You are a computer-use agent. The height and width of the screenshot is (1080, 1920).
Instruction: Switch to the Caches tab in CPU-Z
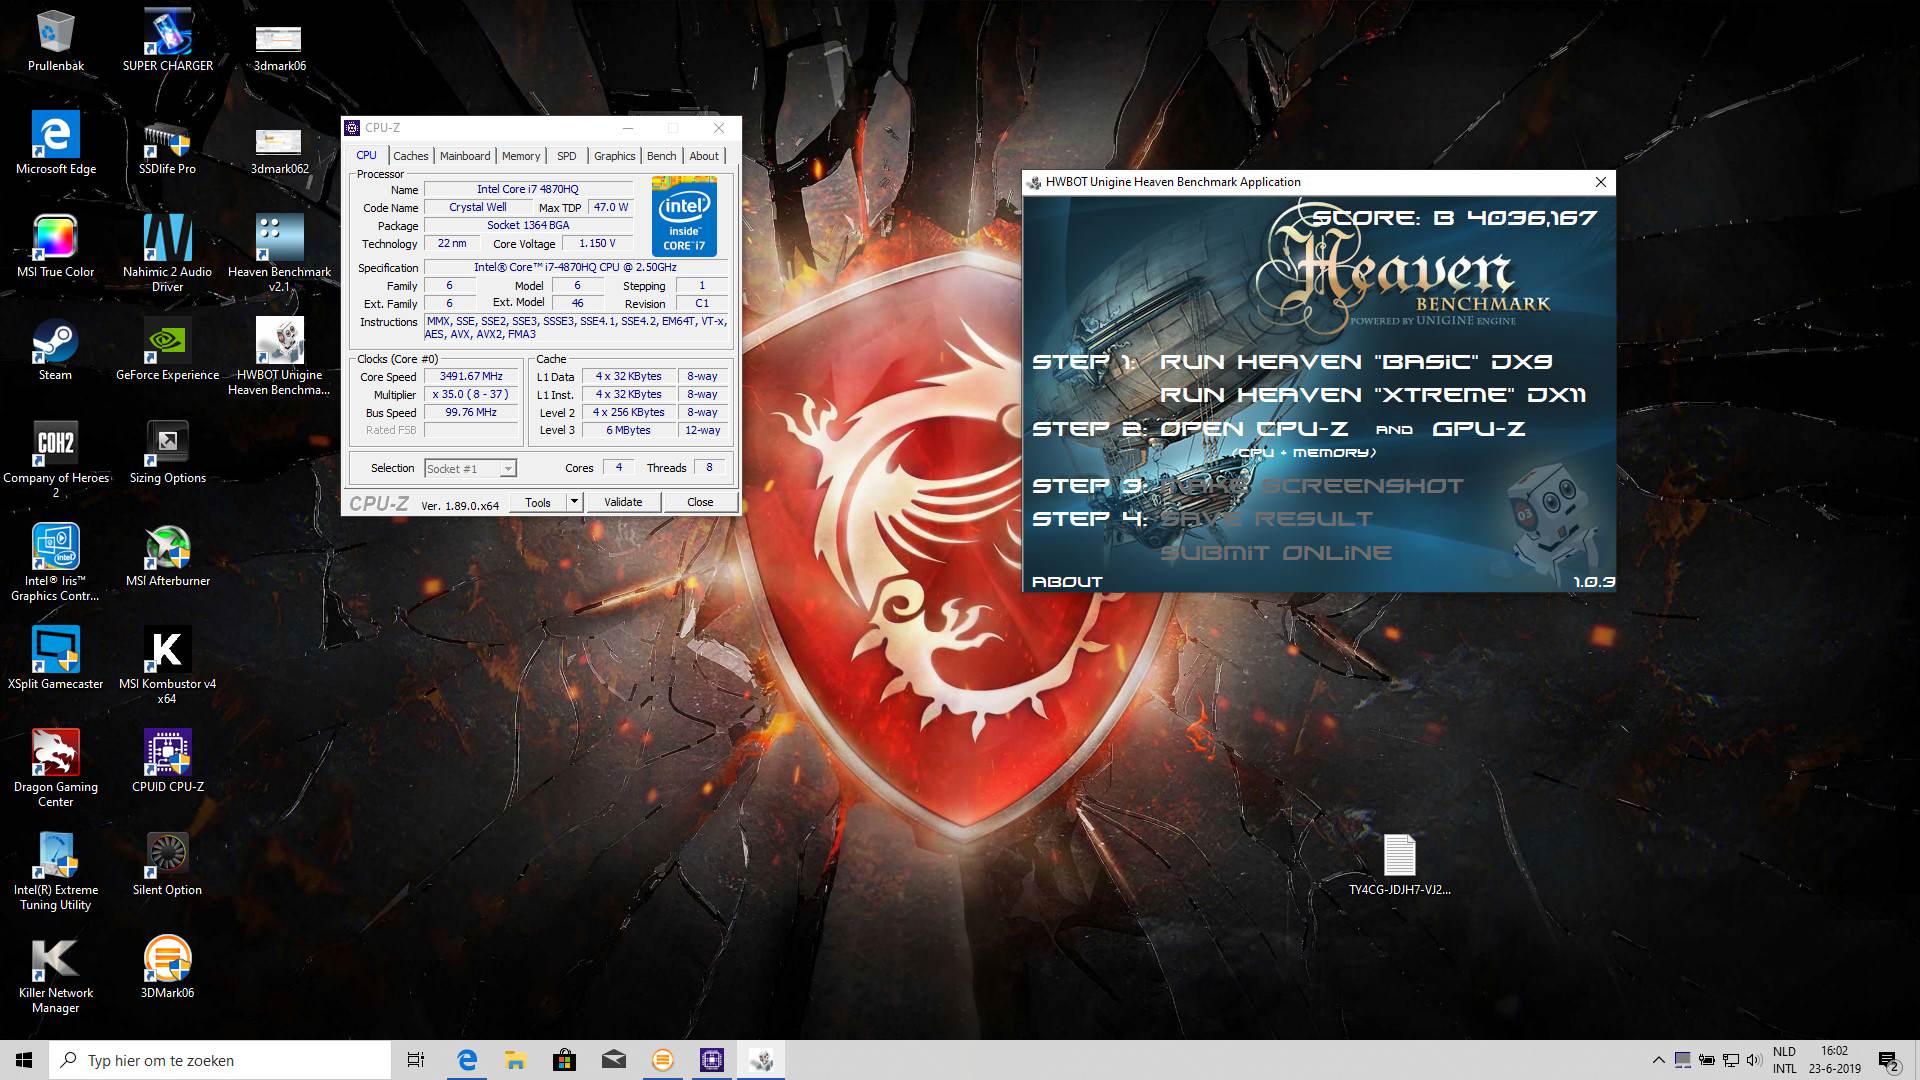[410, 156]
